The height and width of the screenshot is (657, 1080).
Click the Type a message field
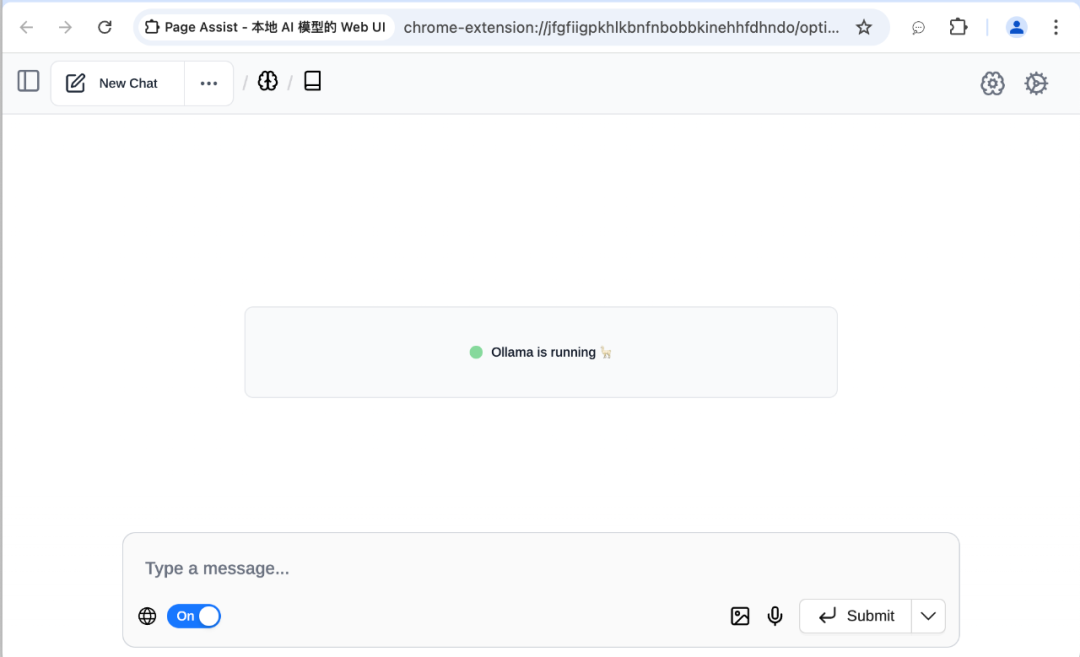pyautogui.click(x=541, y=568)
